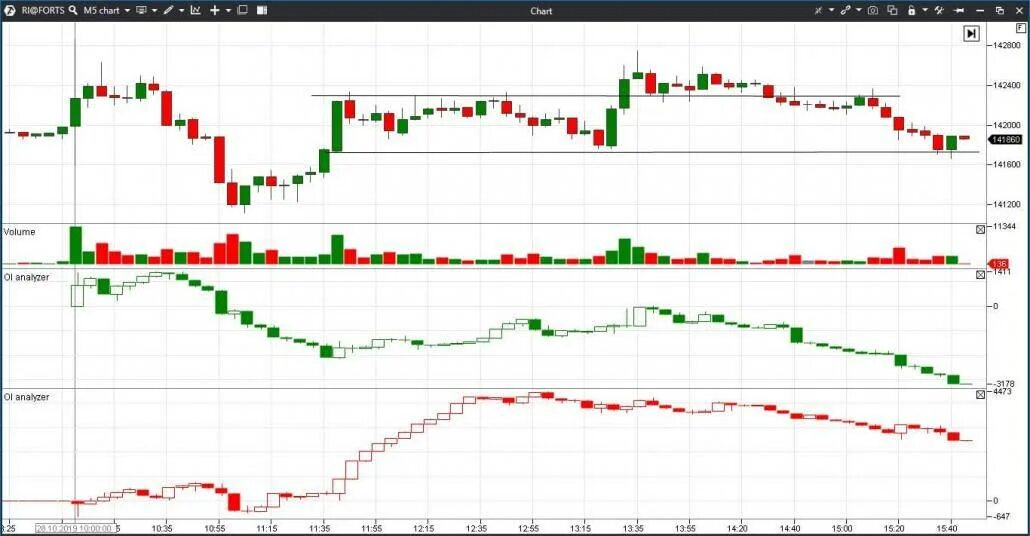Click the square layout icon in the toolbar
The height and width of the screenshot is (536, 1030).
(242, 10)
